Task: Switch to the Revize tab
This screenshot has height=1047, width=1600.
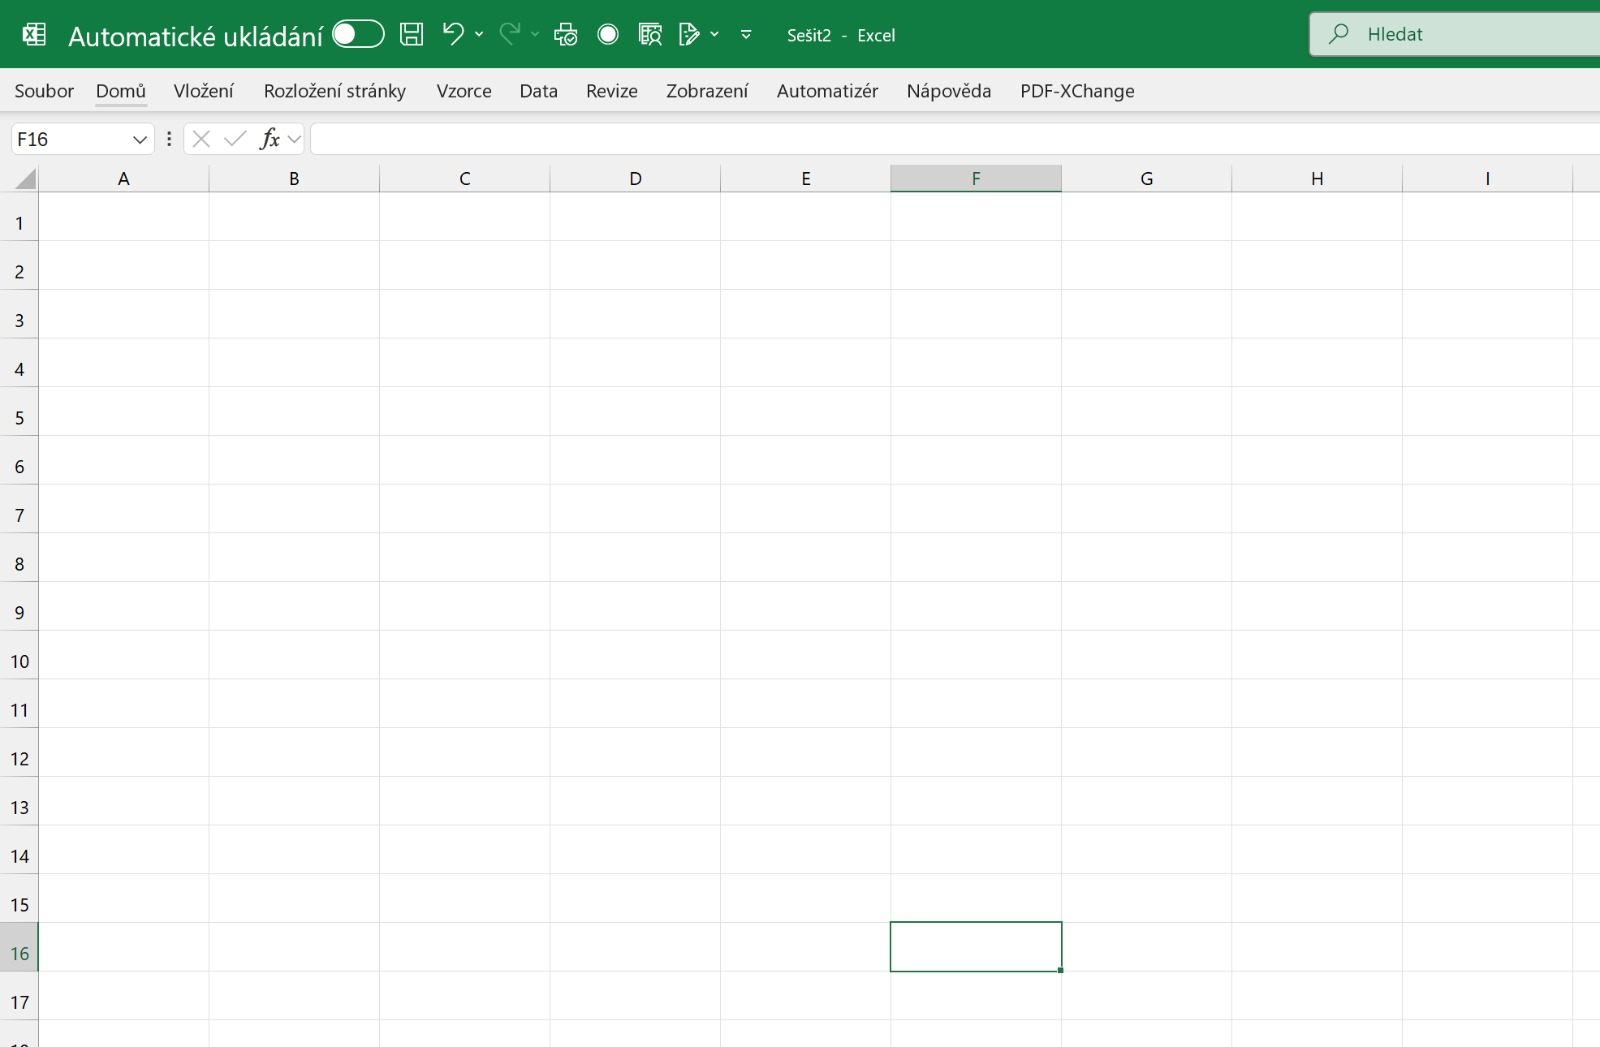Action: click(x=612, y=91)
